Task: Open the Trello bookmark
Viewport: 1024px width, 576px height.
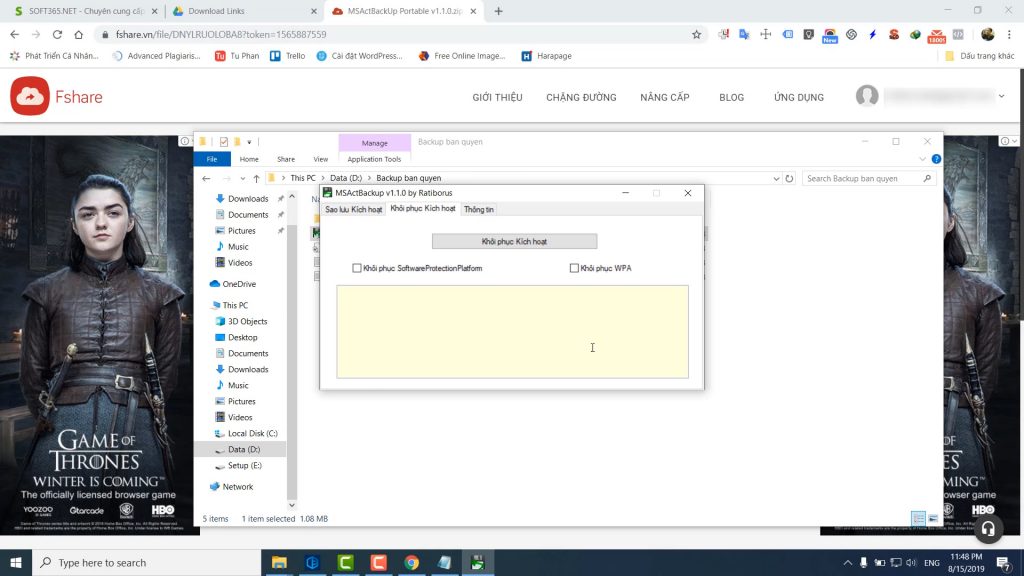Action: (288, 56)
